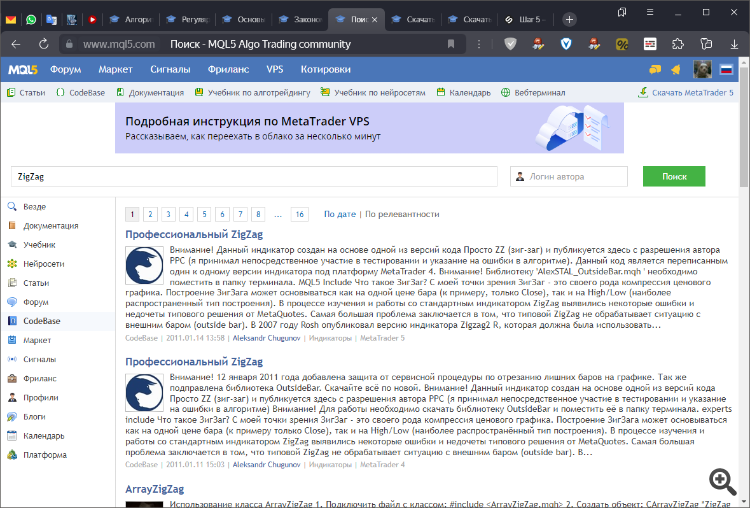Open the user profile avatar
The height and width of the screenshot is (508, 750).
pos(703,70)
